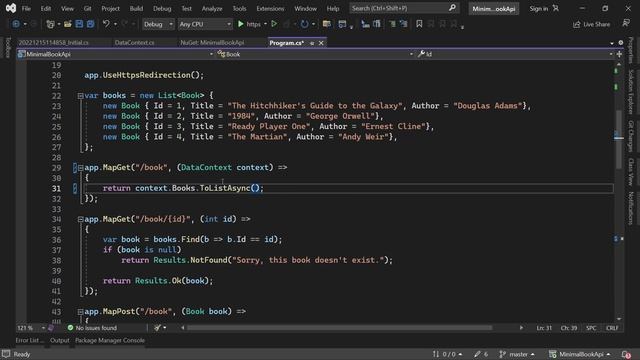Click the Hot Reload restart icon
Image resolution: width=640 pixels, height=360 pixels.
click(x=304, y=24)
